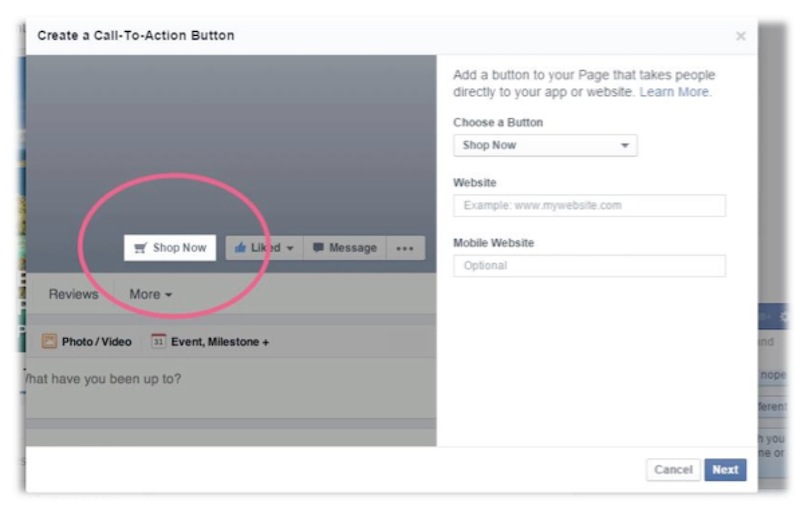Click the Mobile Website field label
Image resolution: width=800 pixels, height=524 pixels.
pos(493,243)
